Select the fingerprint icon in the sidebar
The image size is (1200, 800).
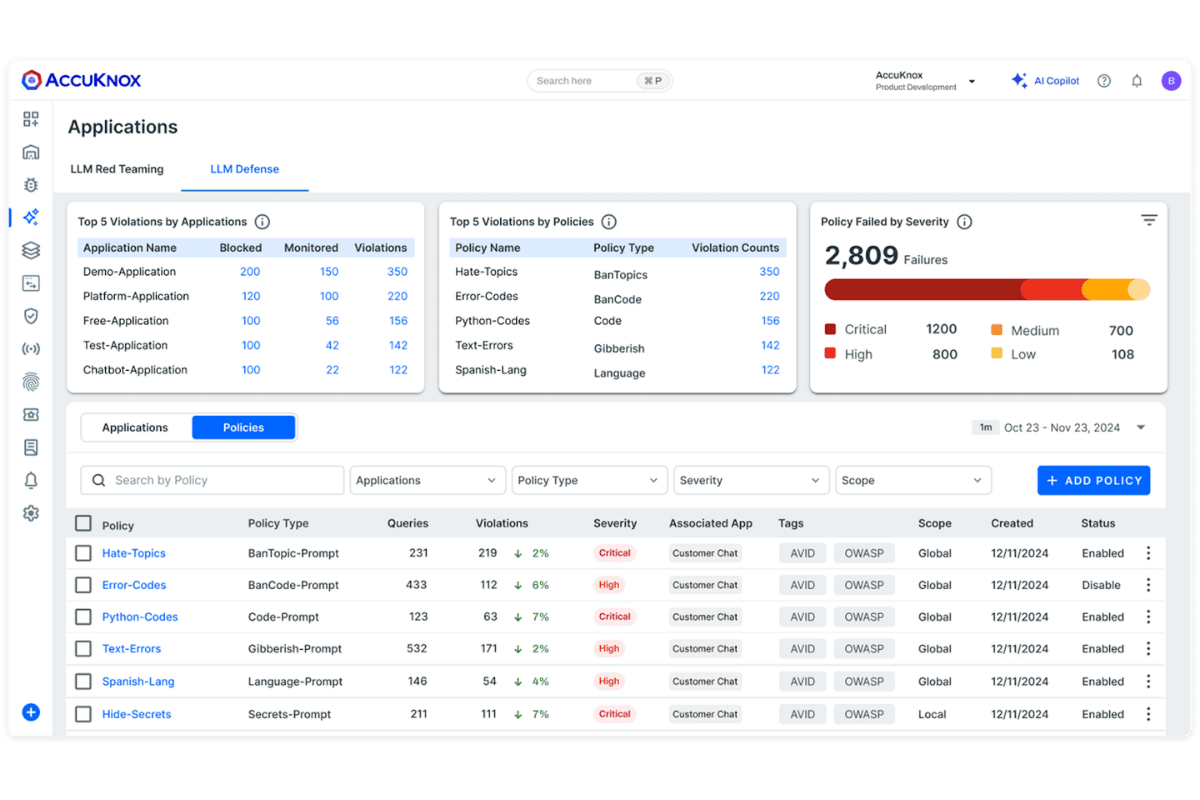[x=31, y=381]
